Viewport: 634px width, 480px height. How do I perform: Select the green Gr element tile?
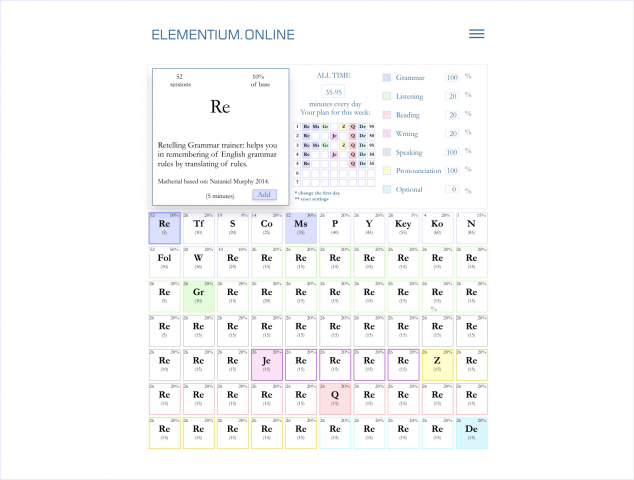click(199, 296)
